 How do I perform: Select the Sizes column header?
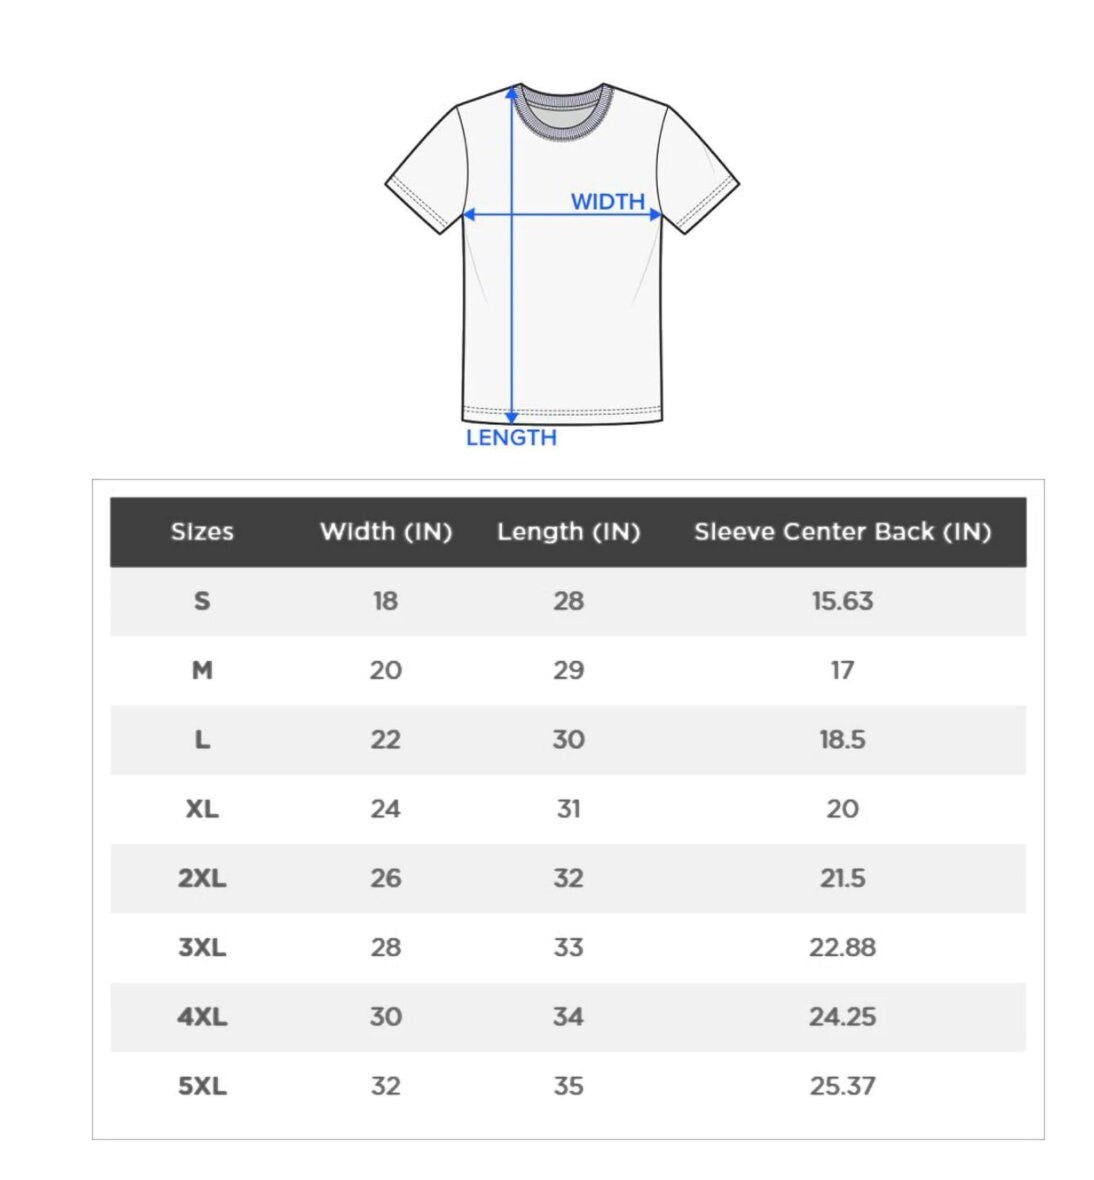(202, 532)
